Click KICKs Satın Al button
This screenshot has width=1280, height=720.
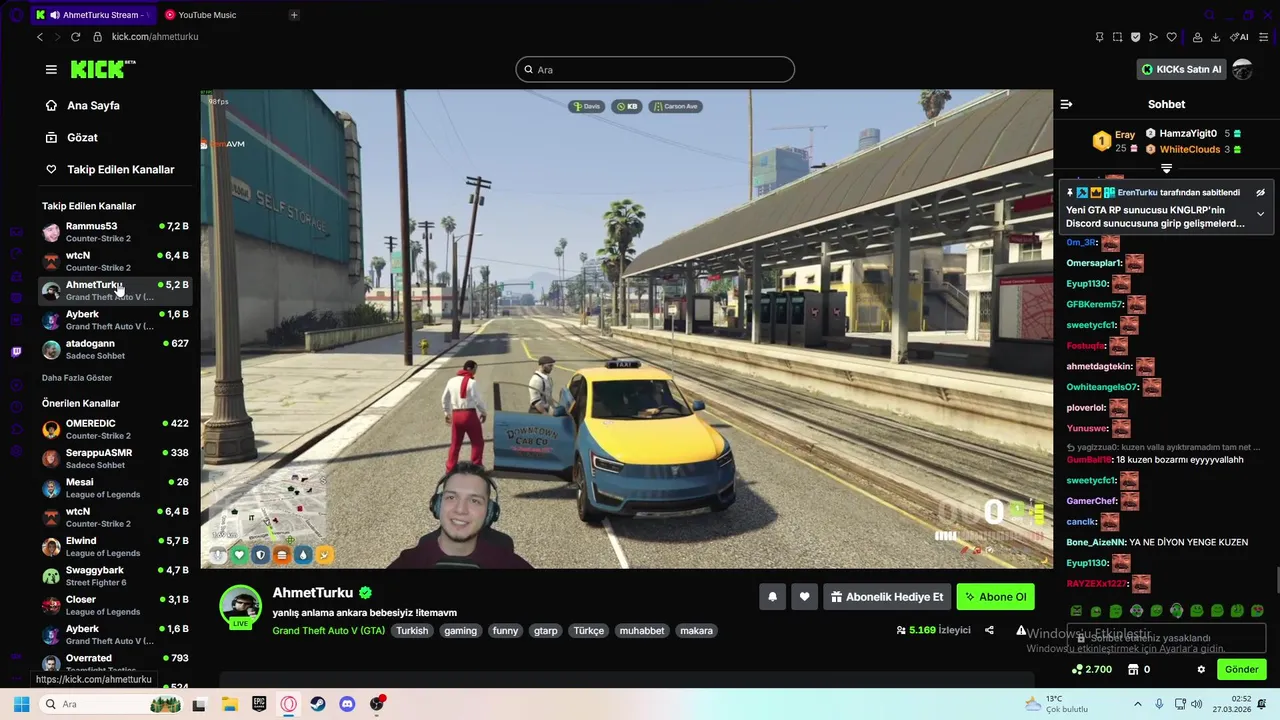pos(1181,69)
